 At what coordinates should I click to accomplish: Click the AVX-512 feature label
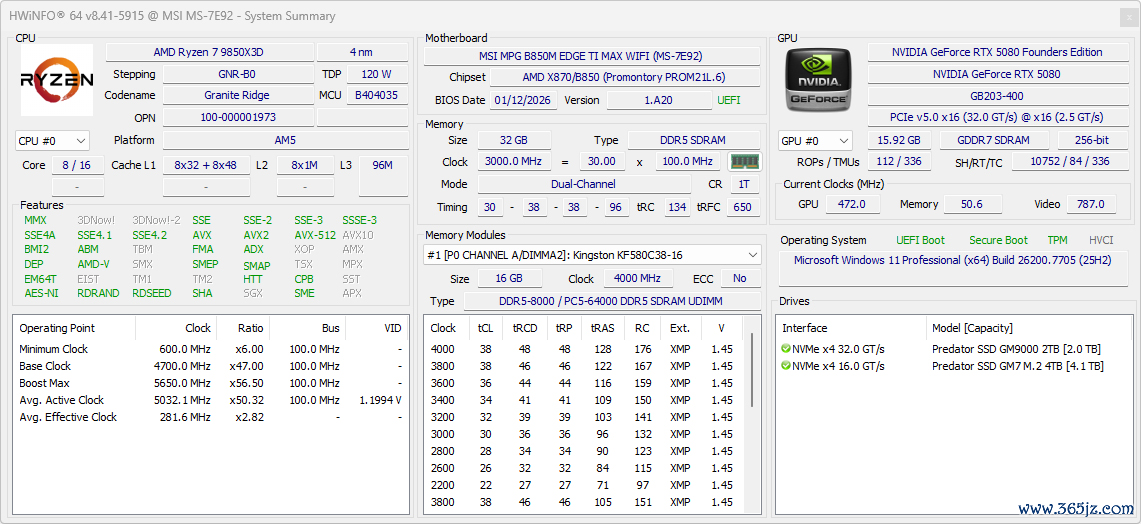(315, 235)
